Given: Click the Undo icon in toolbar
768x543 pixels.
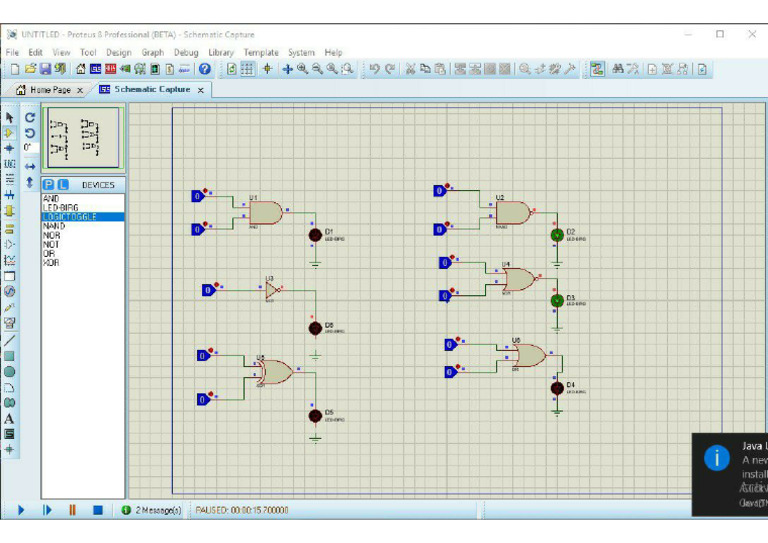Looking at the screenshot, I should pyautogui.click(x=373, y=69).
